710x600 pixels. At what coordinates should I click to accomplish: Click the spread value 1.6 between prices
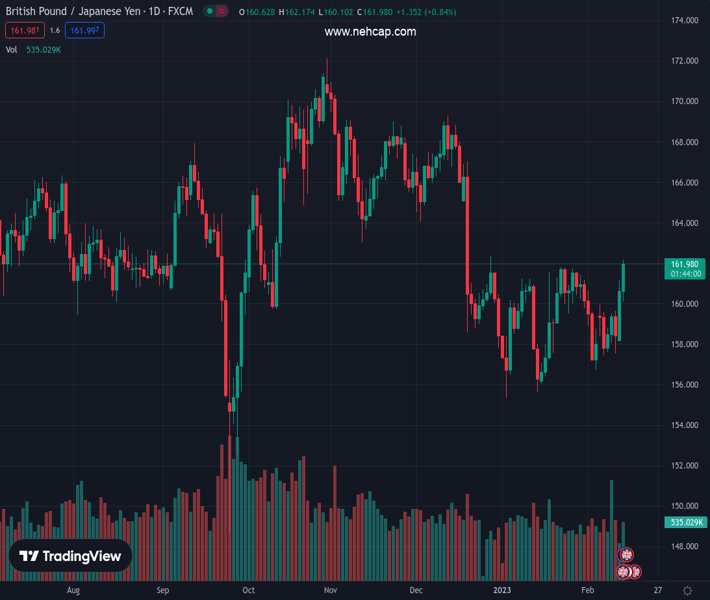click(54, 31)
